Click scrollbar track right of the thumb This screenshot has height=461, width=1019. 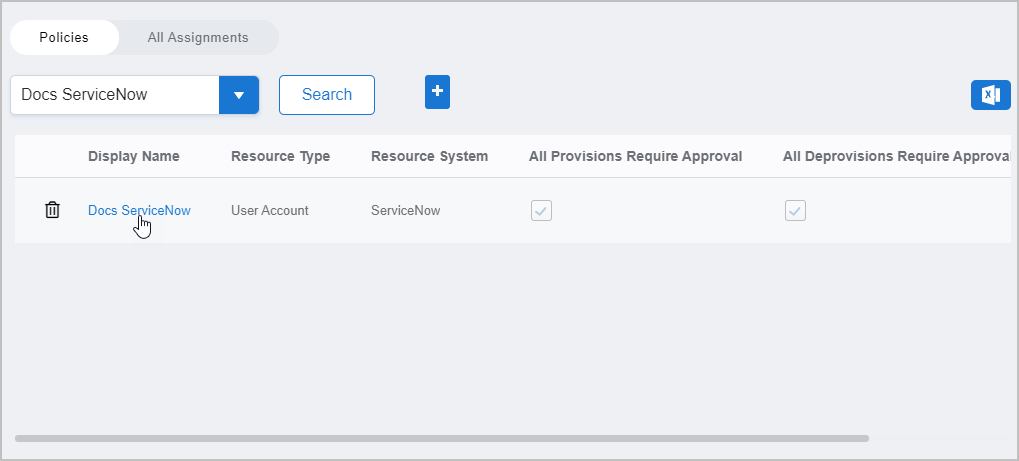[938, 438]
